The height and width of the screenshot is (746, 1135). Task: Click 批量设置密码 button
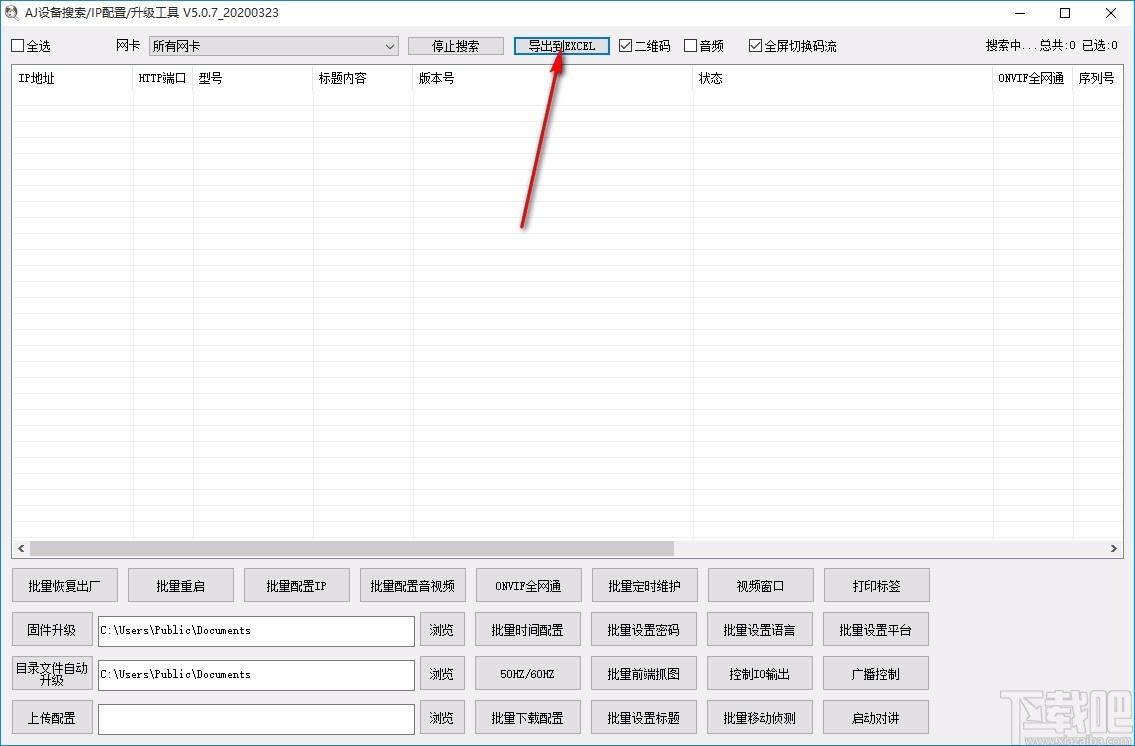pyautogui.click(x=644, y=630)
